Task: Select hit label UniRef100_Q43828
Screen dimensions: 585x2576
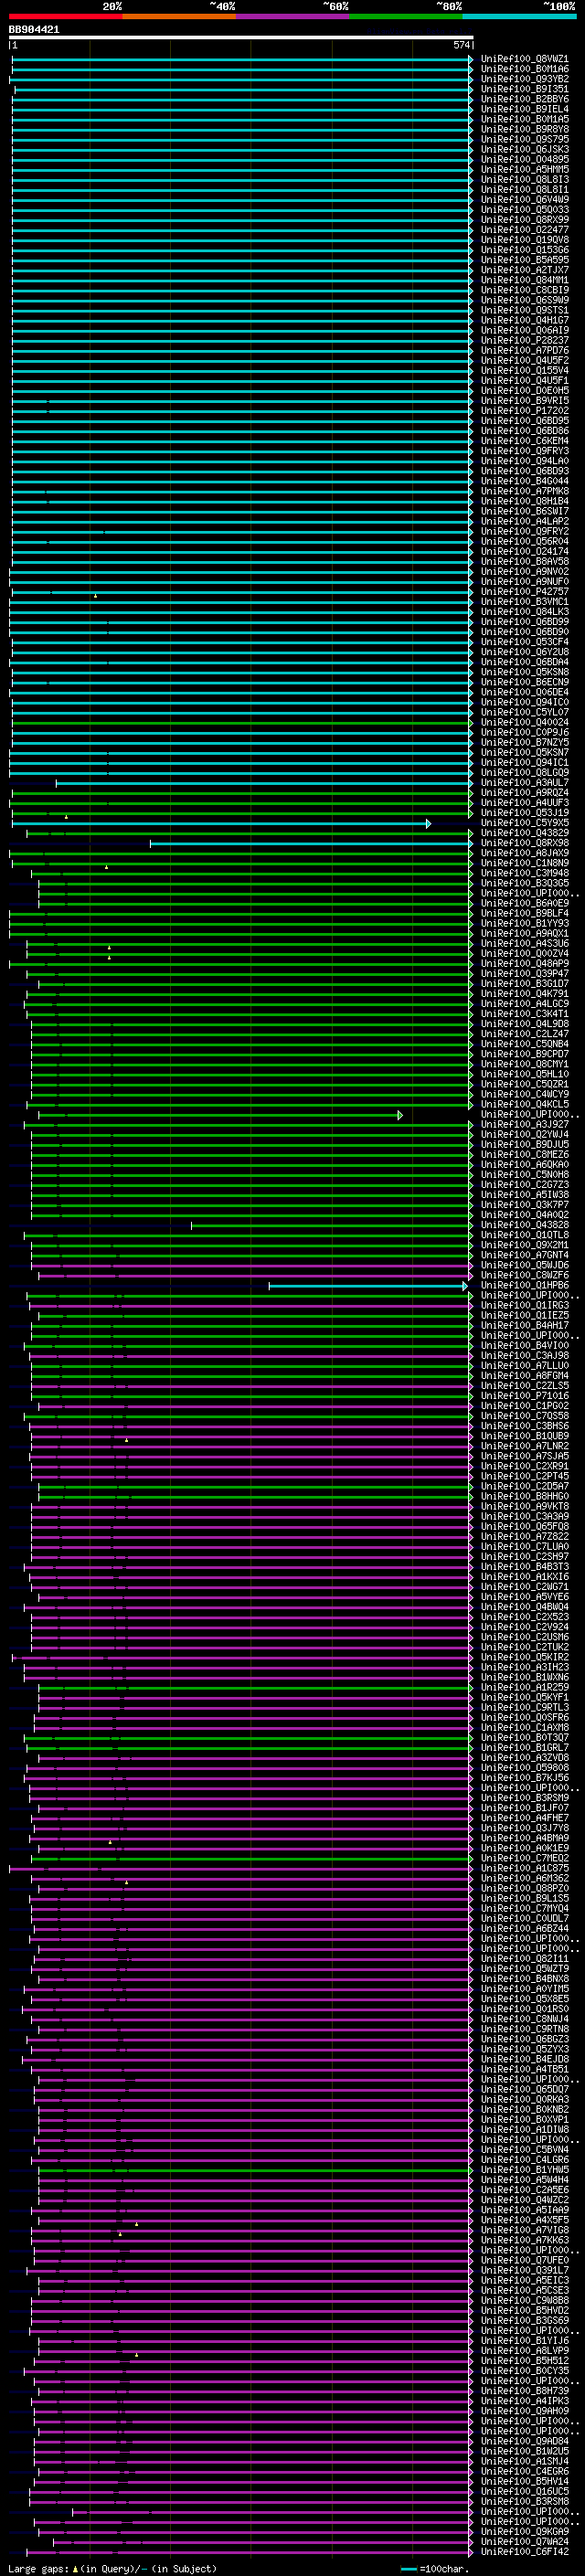Action: pyautogui.click(x=525, y=1225)
